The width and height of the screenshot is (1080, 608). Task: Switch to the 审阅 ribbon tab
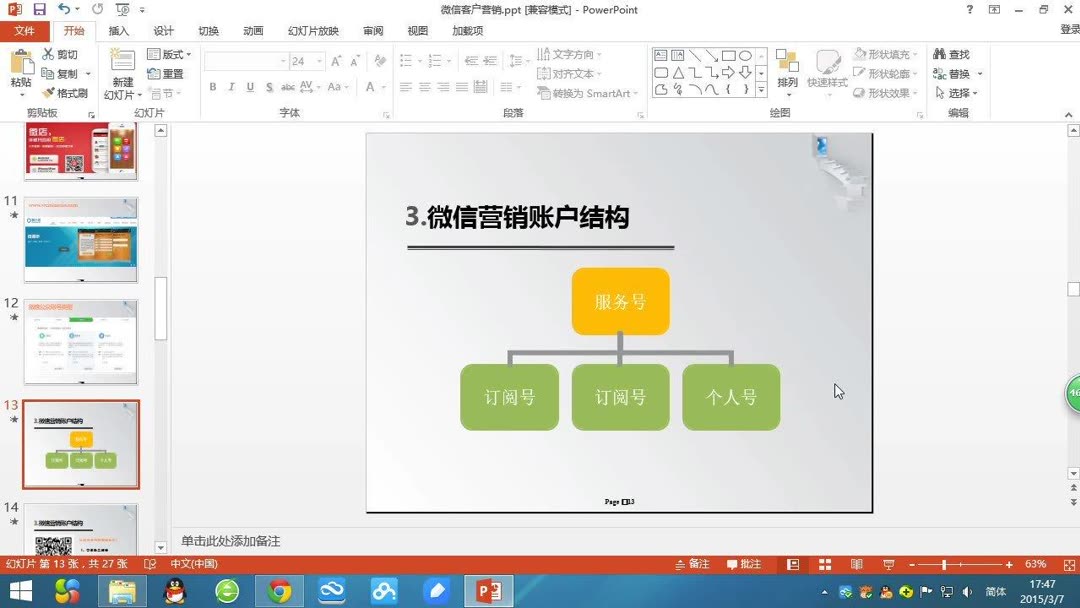[373, 31]
